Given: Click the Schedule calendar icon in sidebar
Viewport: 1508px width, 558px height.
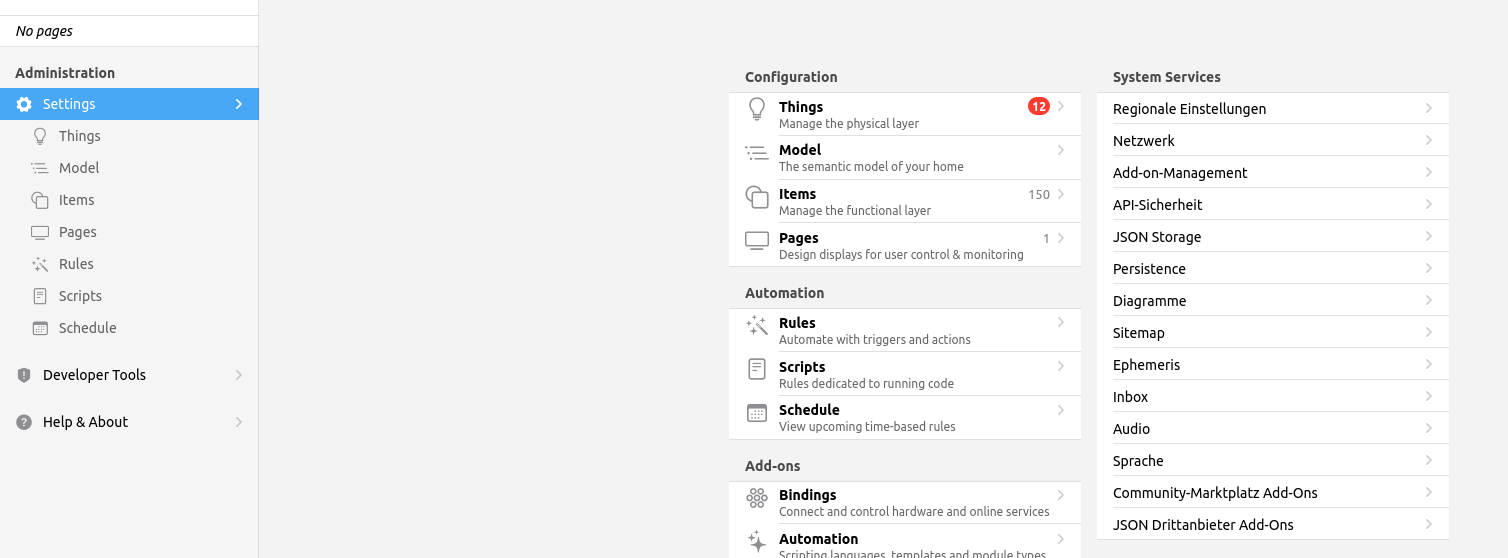Looking at the screenshot, I should point(40,328).
